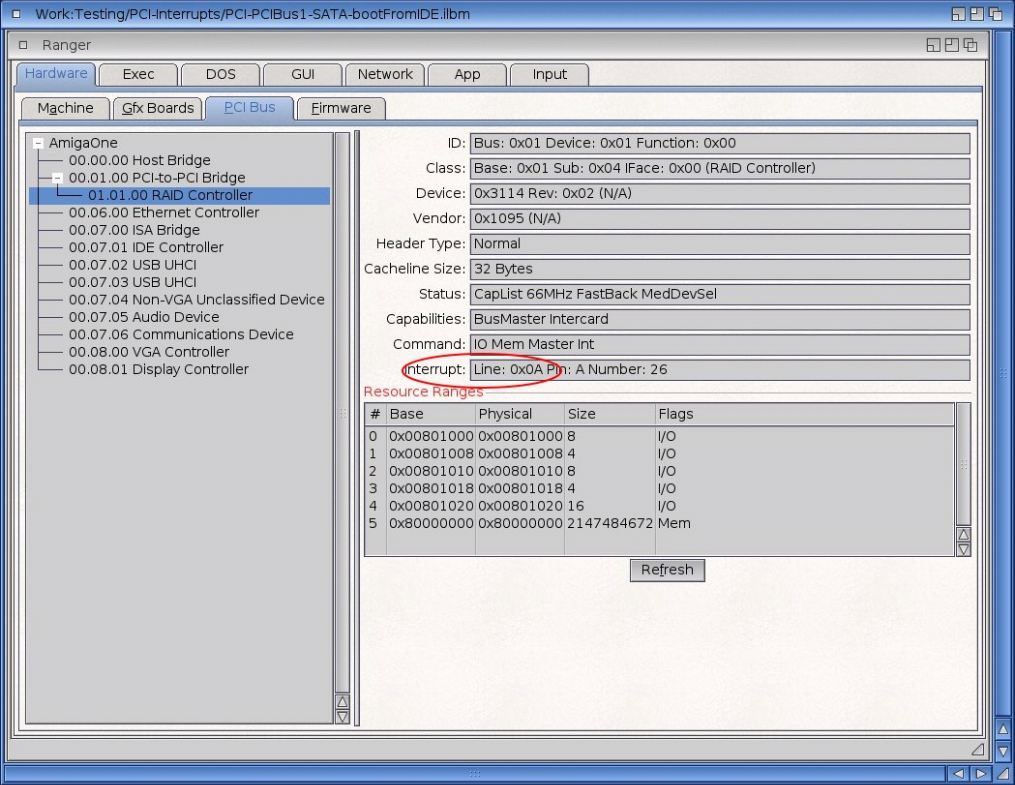
Task: Click the Physical column header
Action: [520, 414]
